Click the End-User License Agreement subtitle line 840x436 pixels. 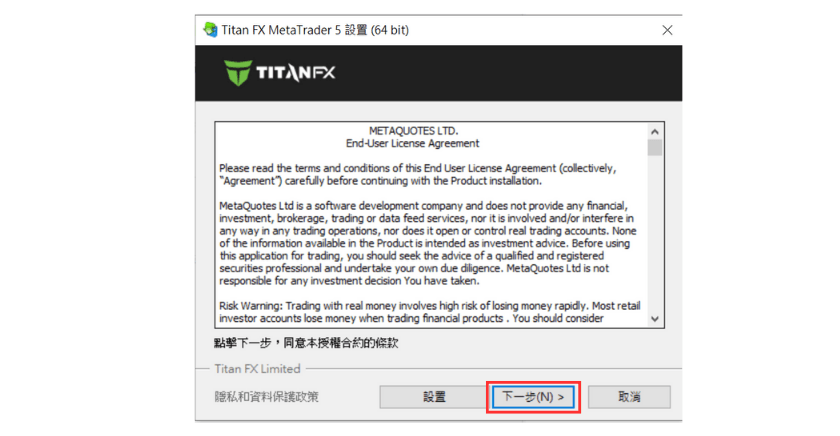[412, 144]
